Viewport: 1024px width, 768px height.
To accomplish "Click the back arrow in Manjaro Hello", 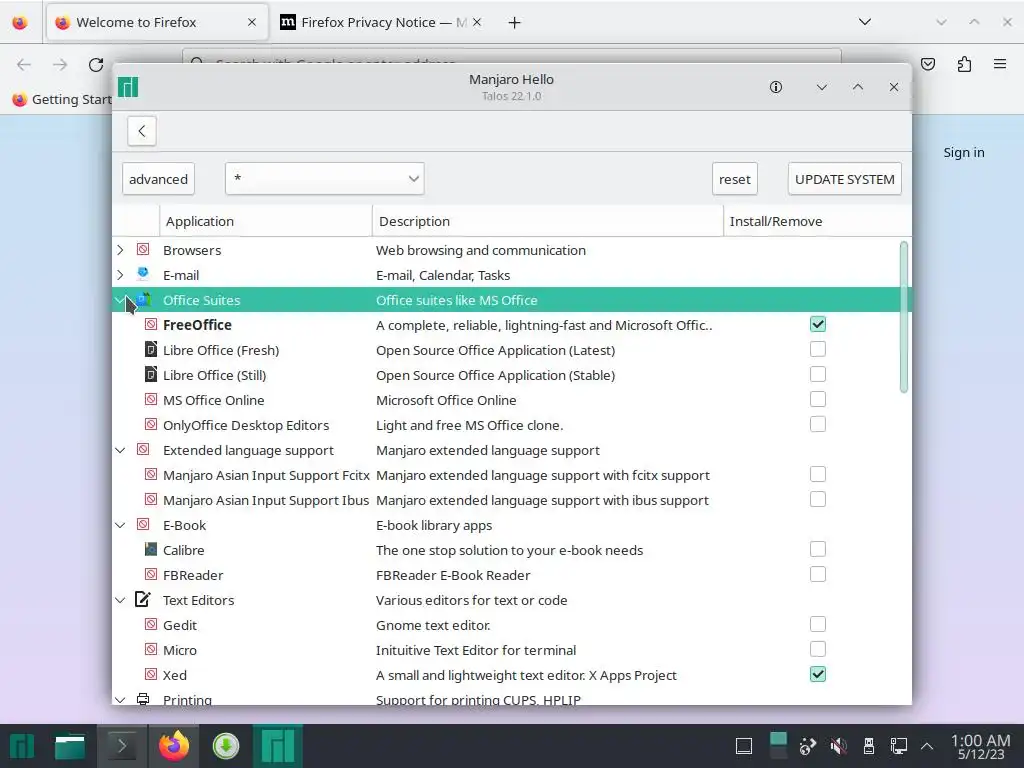I will coord(142,131).
